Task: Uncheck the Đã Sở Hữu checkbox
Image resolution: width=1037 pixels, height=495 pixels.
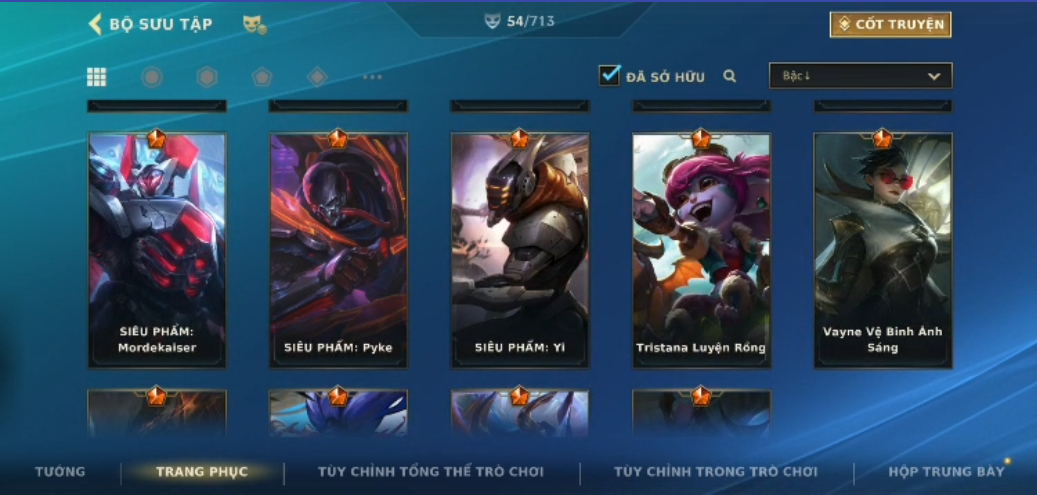Action: coord(609,75)
